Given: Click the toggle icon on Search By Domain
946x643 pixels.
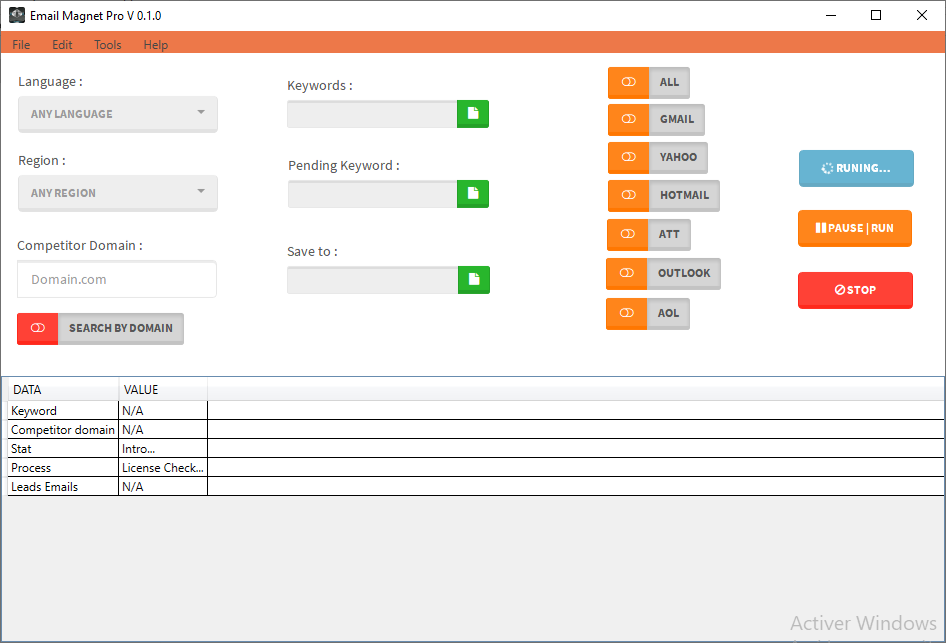Looking at the screenshot, I should [37, 328].
